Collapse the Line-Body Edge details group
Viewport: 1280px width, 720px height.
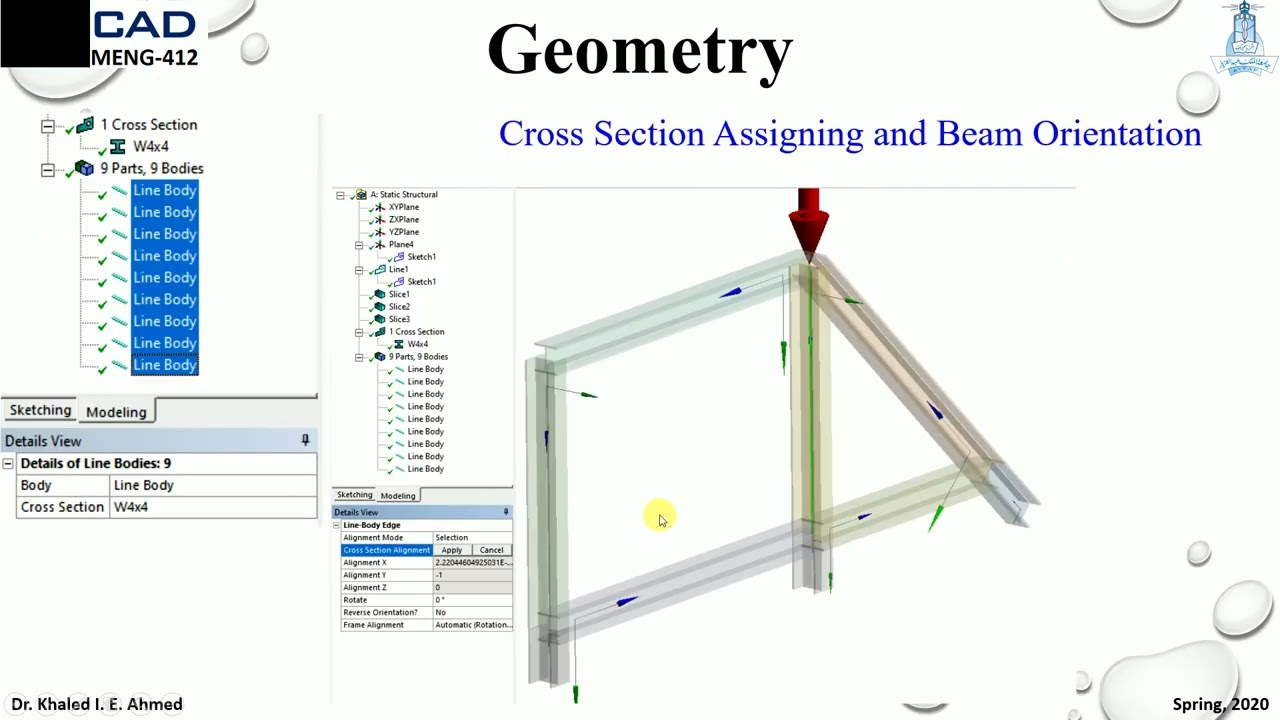pyautogui.click(x=337, y=525)
